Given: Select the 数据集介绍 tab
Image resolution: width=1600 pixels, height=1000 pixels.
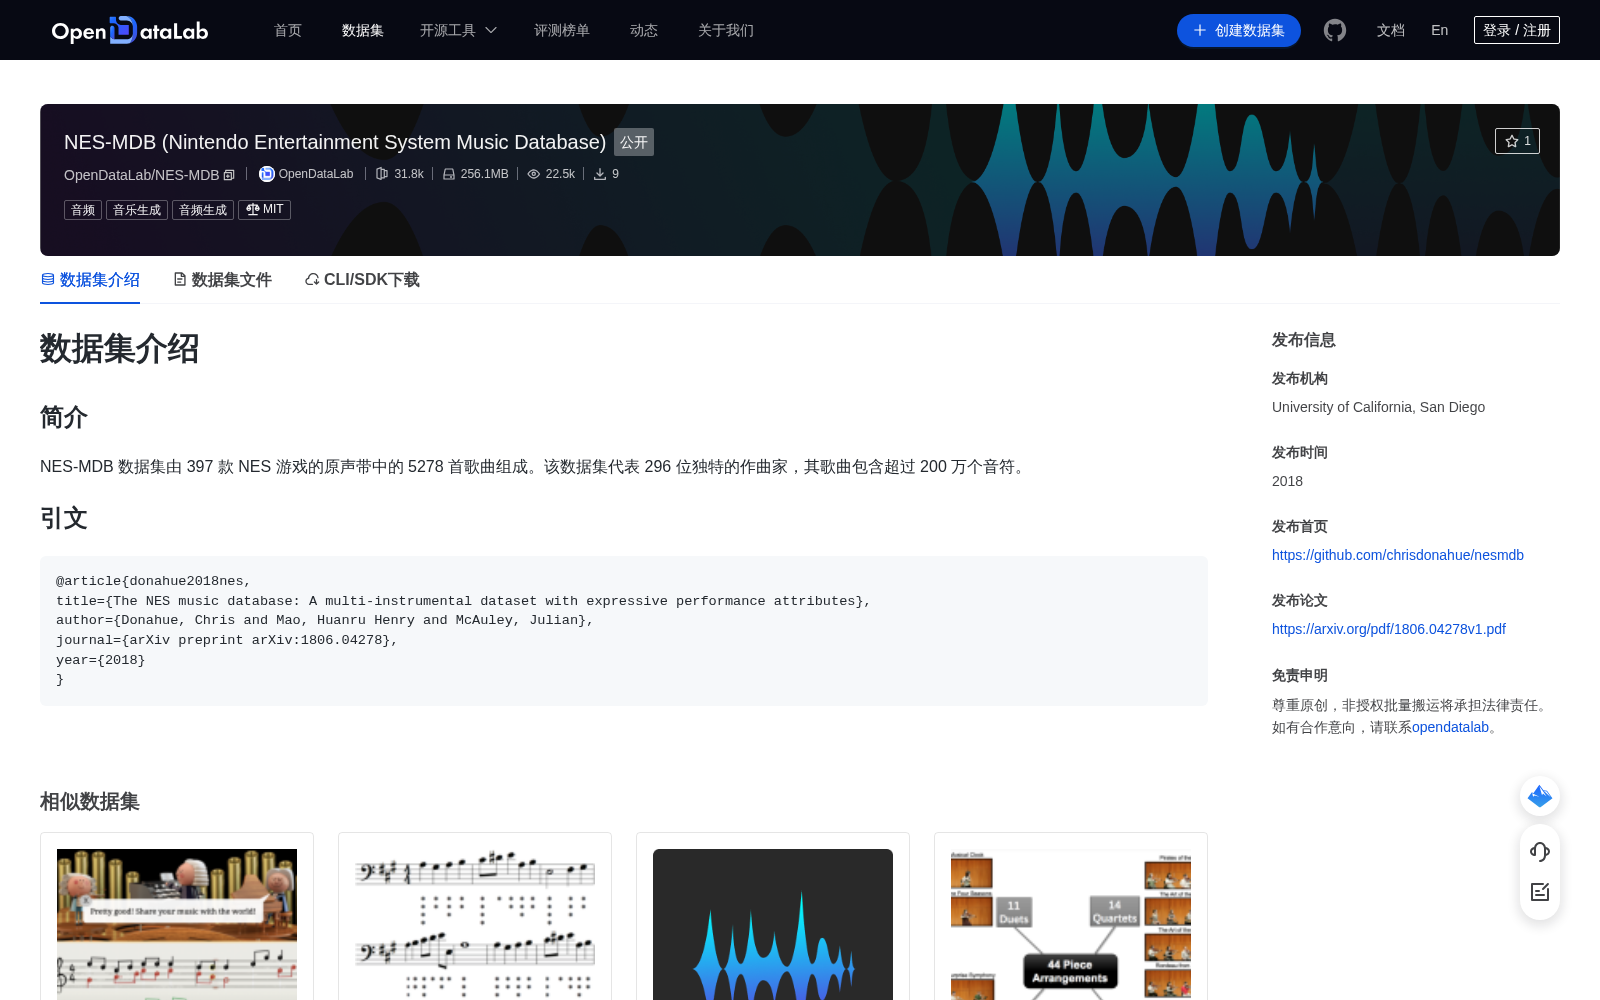Looking at the screenshot, I should pyautogui.click(x=90, y=280).
